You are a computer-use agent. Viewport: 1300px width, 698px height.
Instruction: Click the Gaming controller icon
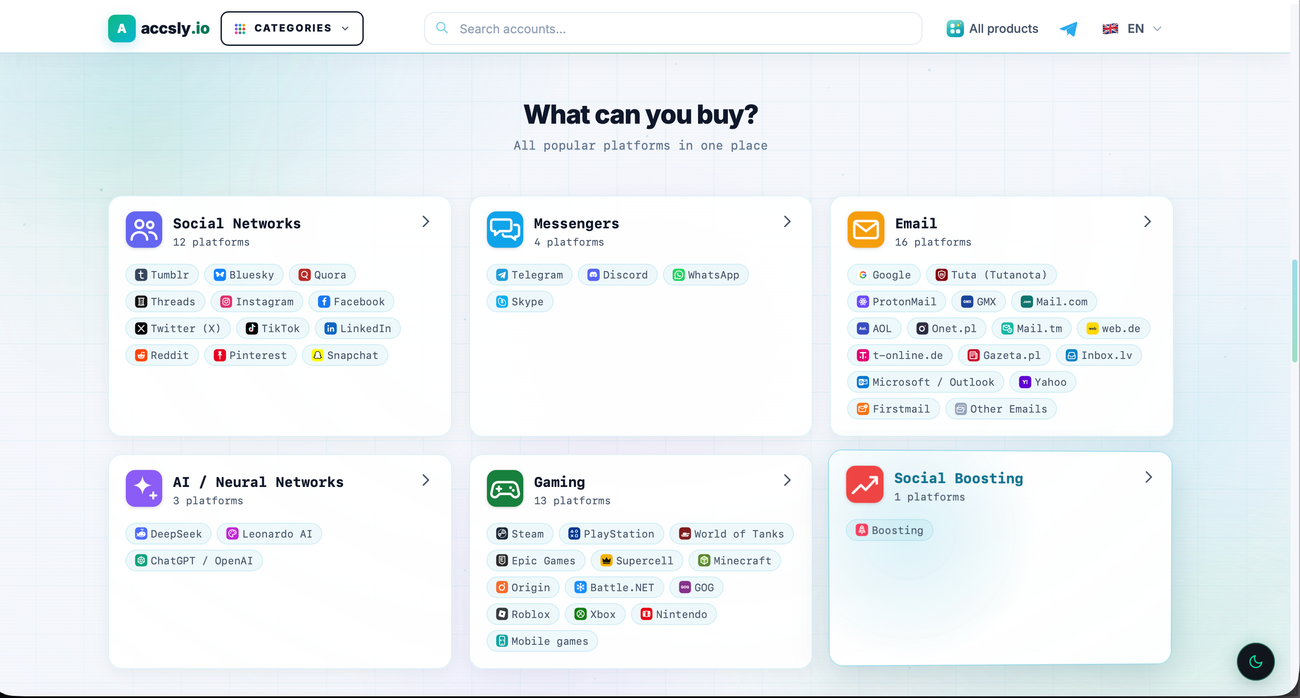pyautogui.click(x=505, y=489)
